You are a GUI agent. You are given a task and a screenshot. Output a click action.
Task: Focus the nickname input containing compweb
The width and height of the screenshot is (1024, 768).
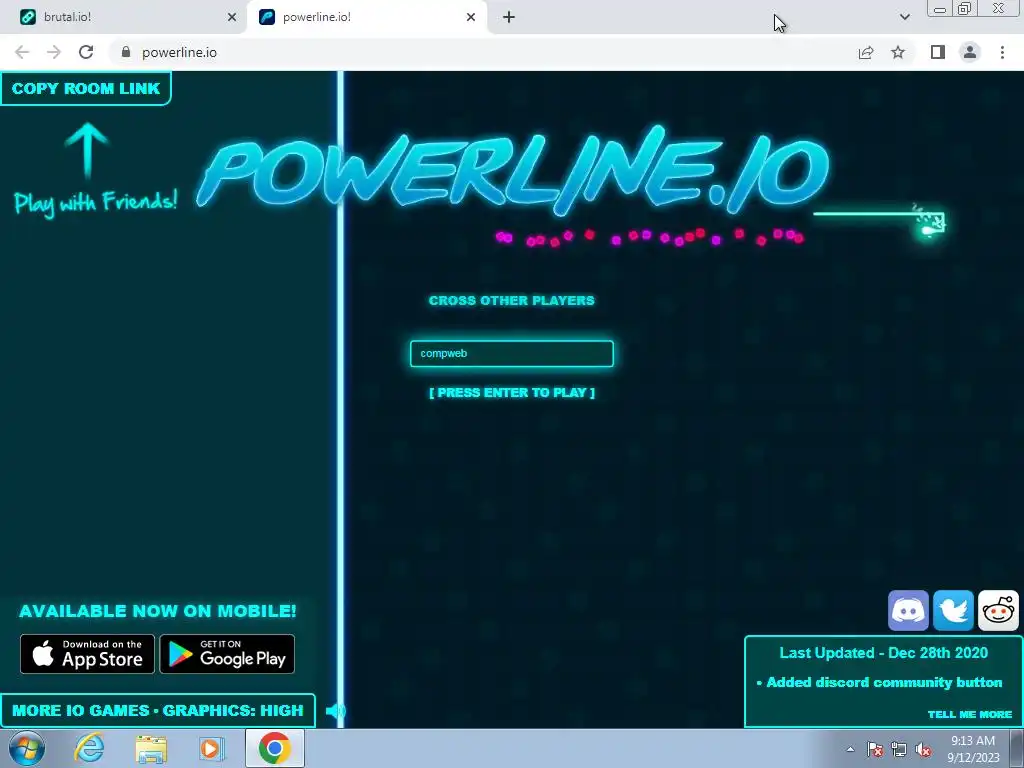511,353
